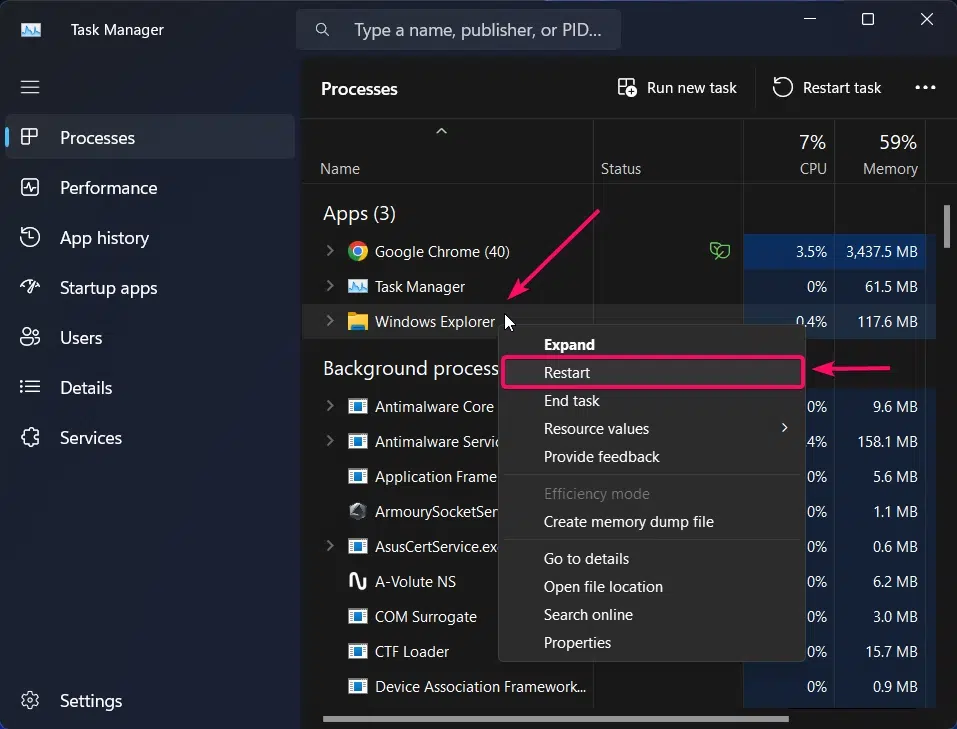This screenshot has height=729, width=957.
Task: Click the Run new task icon
Action: pos(627,87)
